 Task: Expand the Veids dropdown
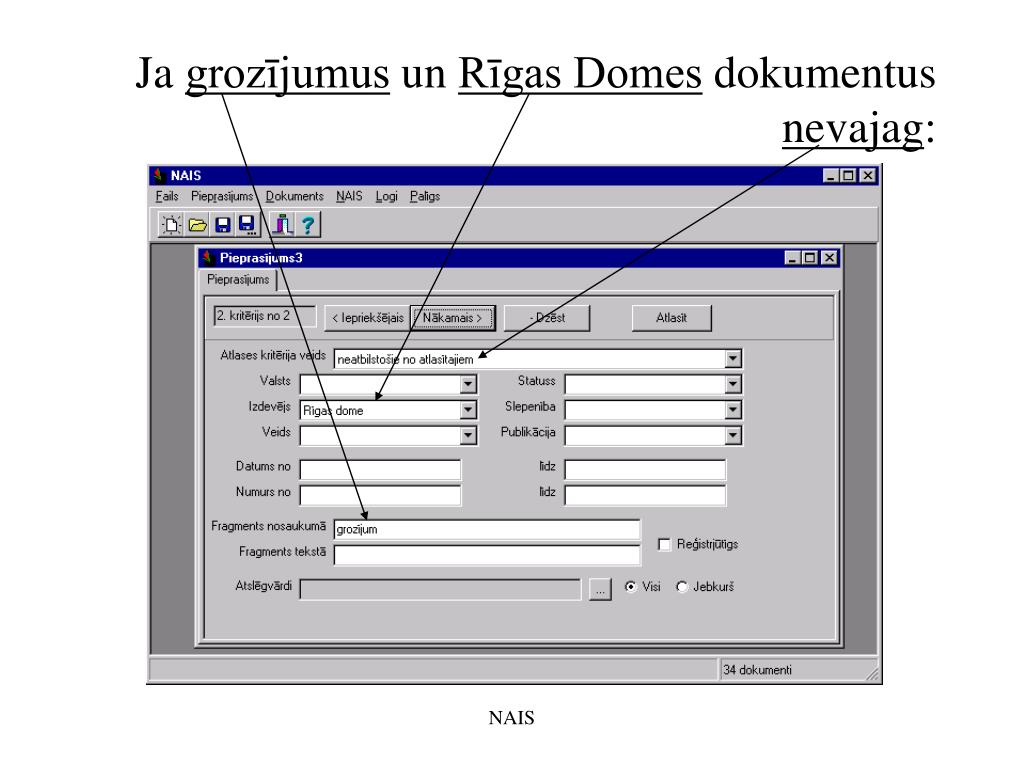(x=468, y=436)
